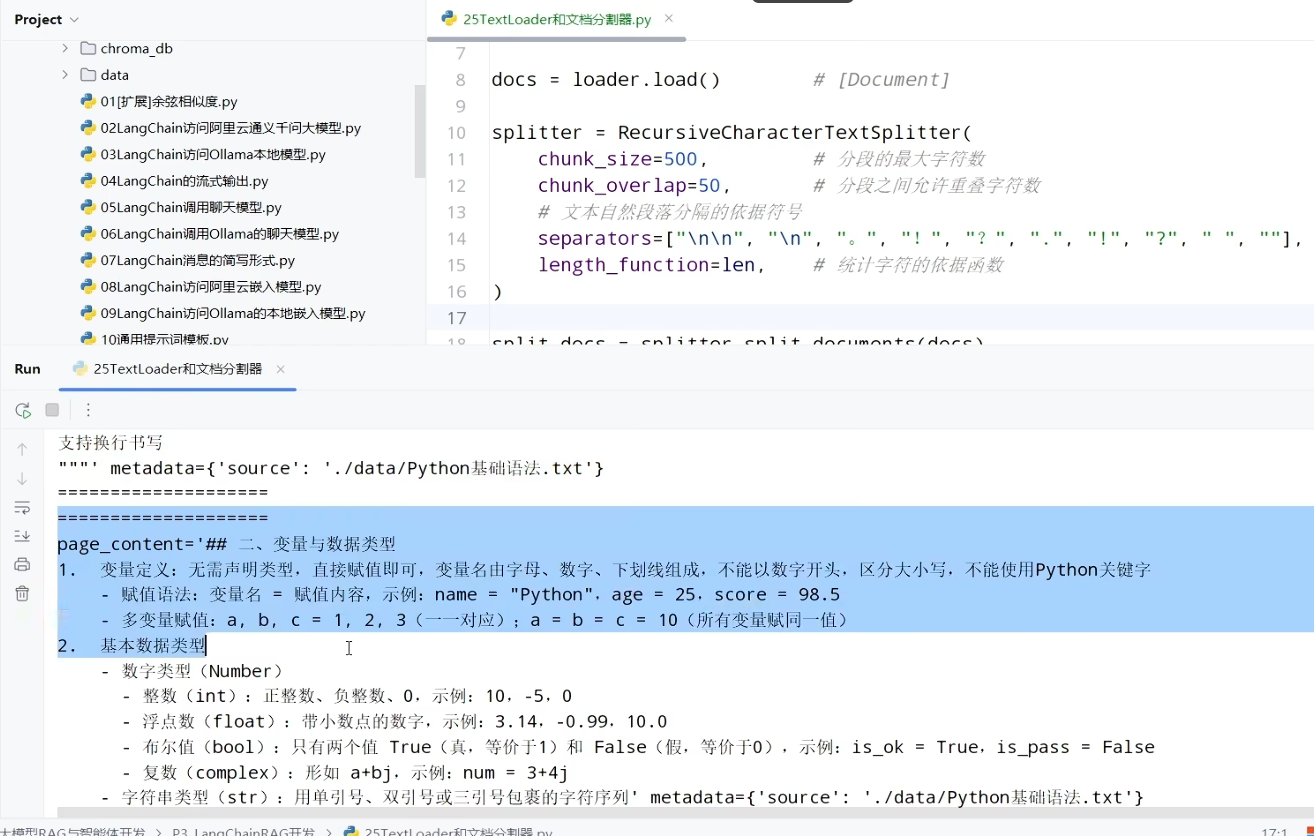Toggle soft-wrap in the console output
Viewport: 1314px width, 836px height.
pos(22,507)
